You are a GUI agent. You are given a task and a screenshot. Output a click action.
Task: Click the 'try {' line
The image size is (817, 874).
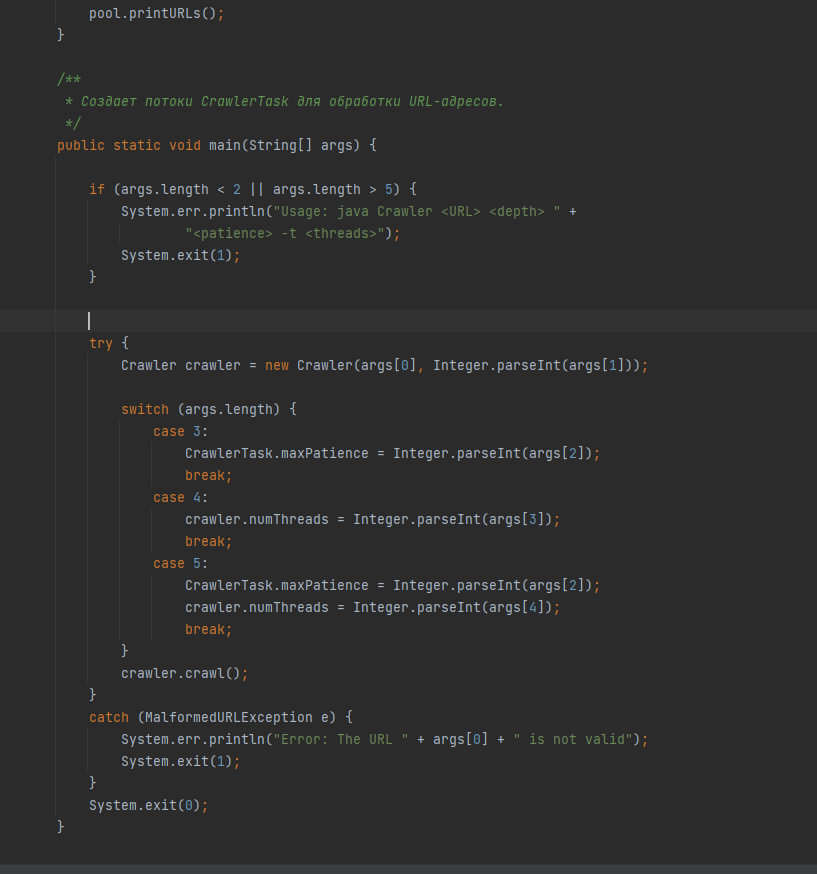(109, 343)
